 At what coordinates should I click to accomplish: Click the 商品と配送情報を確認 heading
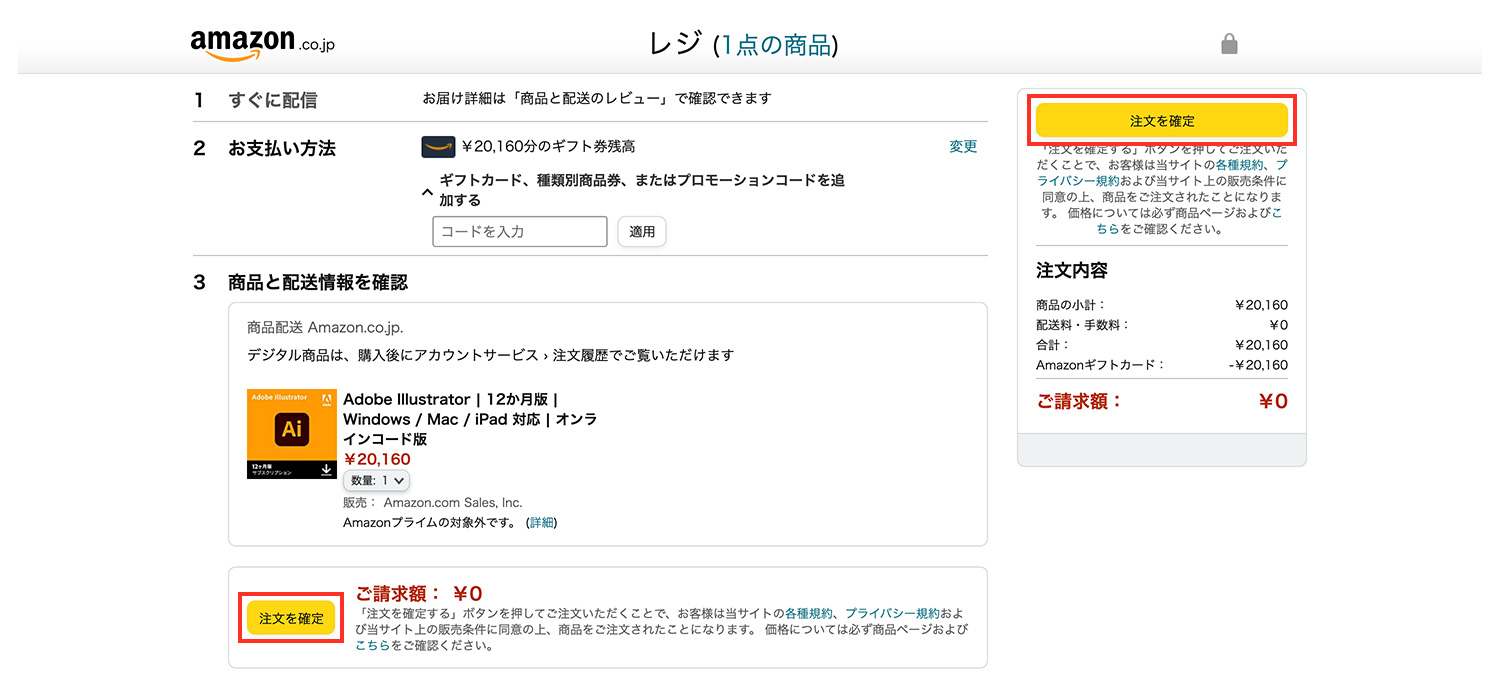pos(318,282)
